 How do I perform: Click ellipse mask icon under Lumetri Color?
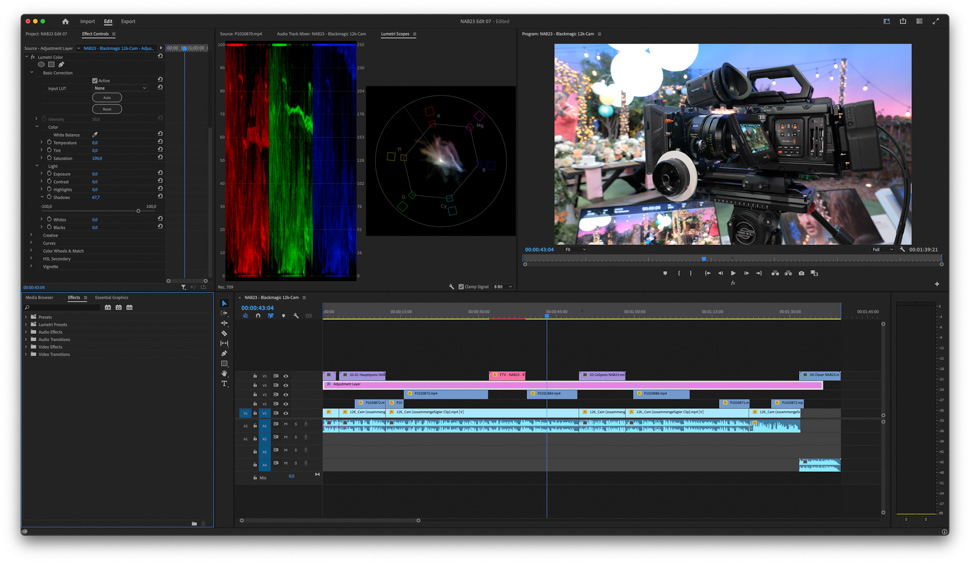41,64
